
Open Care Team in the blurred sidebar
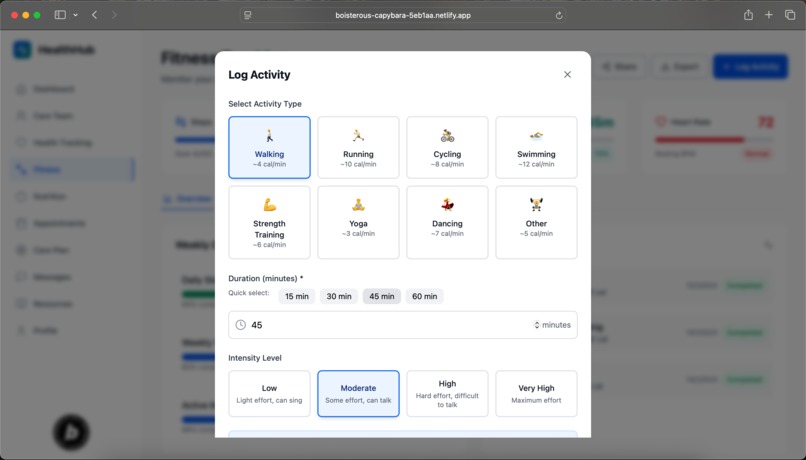pos(72,116)
